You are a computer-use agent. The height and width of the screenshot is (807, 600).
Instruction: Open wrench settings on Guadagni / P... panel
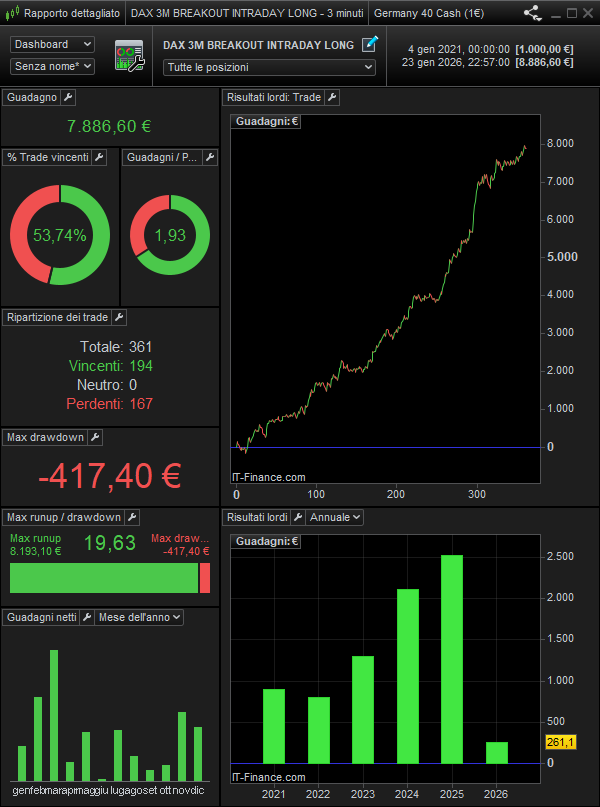[x=209, y=157]
